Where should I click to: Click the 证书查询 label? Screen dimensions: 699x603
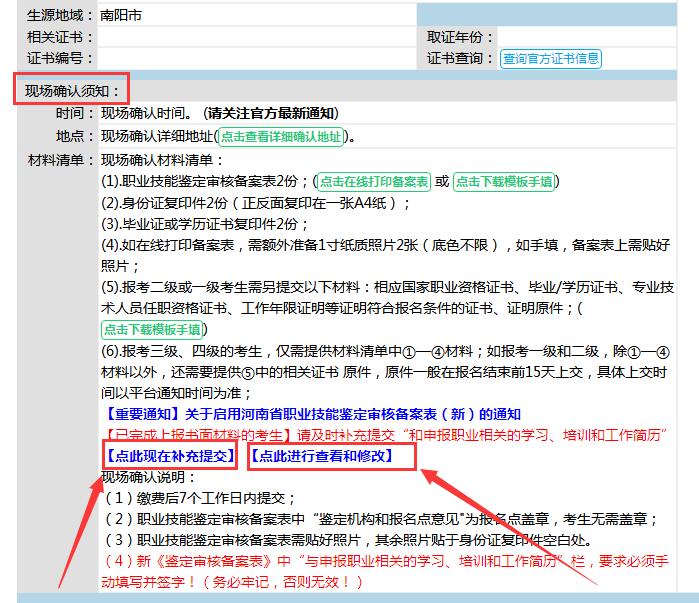tap(460, 58)
